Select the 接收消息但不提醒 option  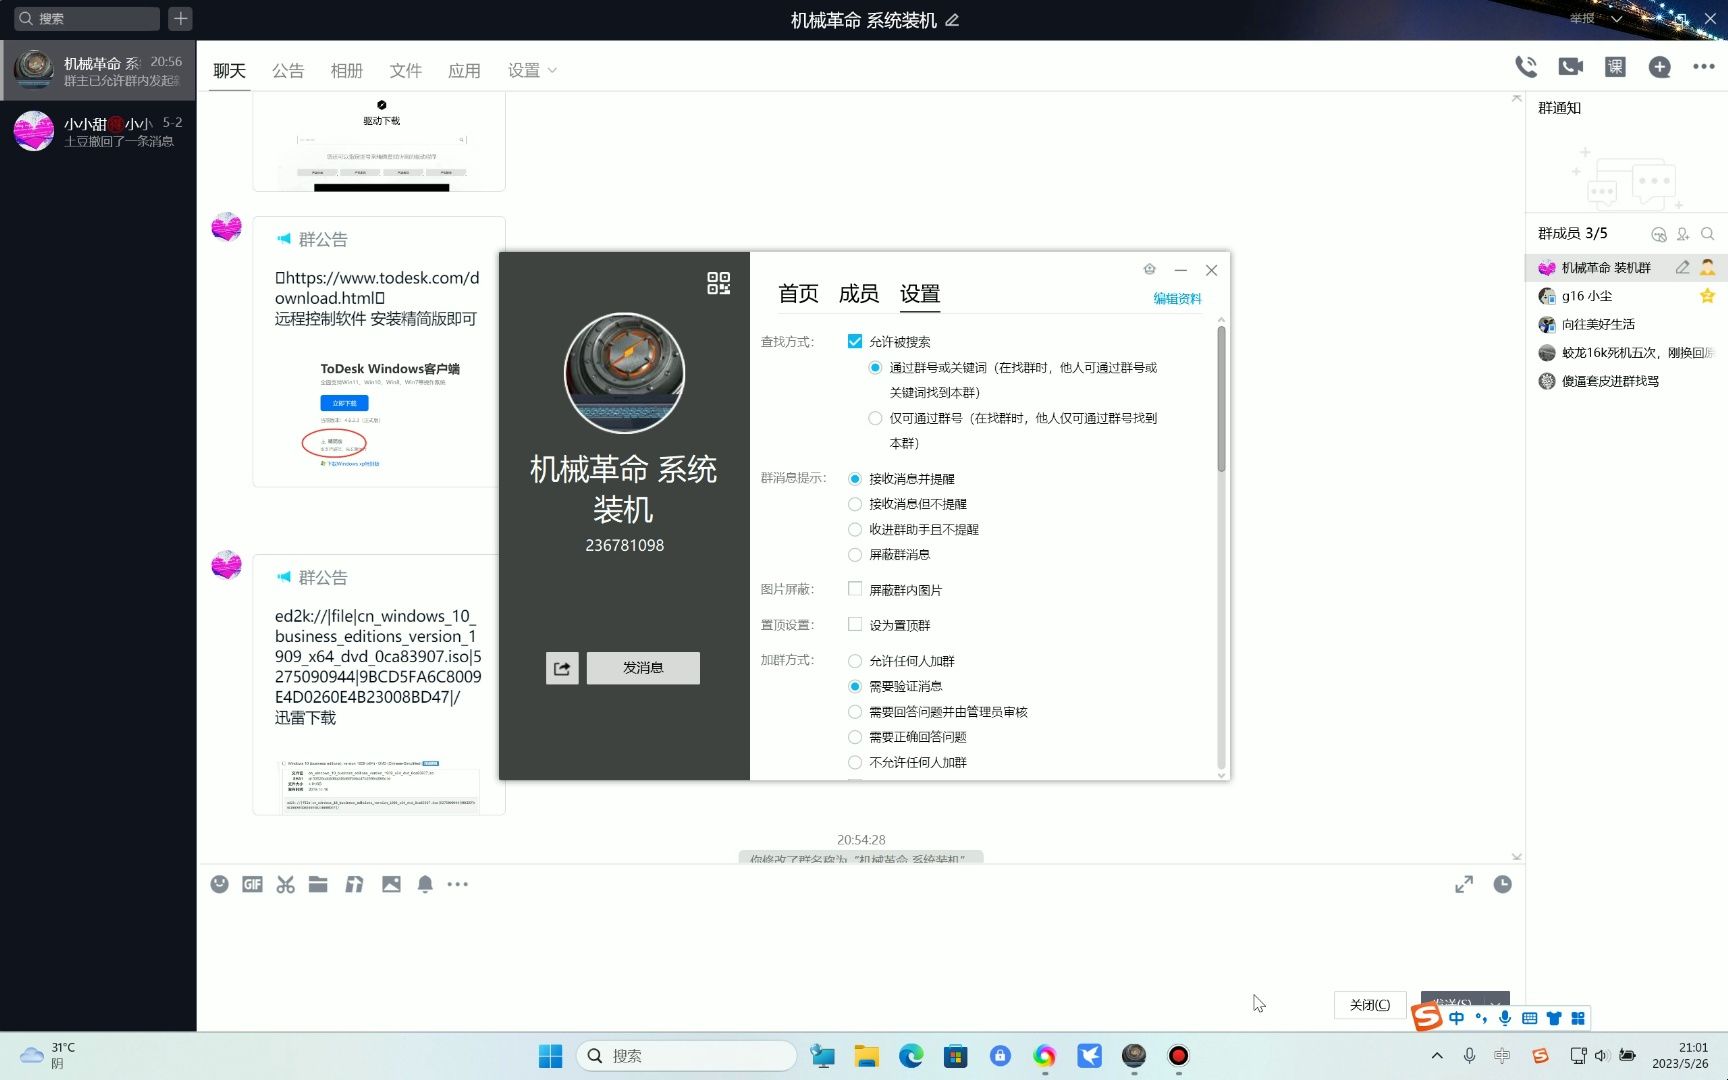tap(855, 504)
